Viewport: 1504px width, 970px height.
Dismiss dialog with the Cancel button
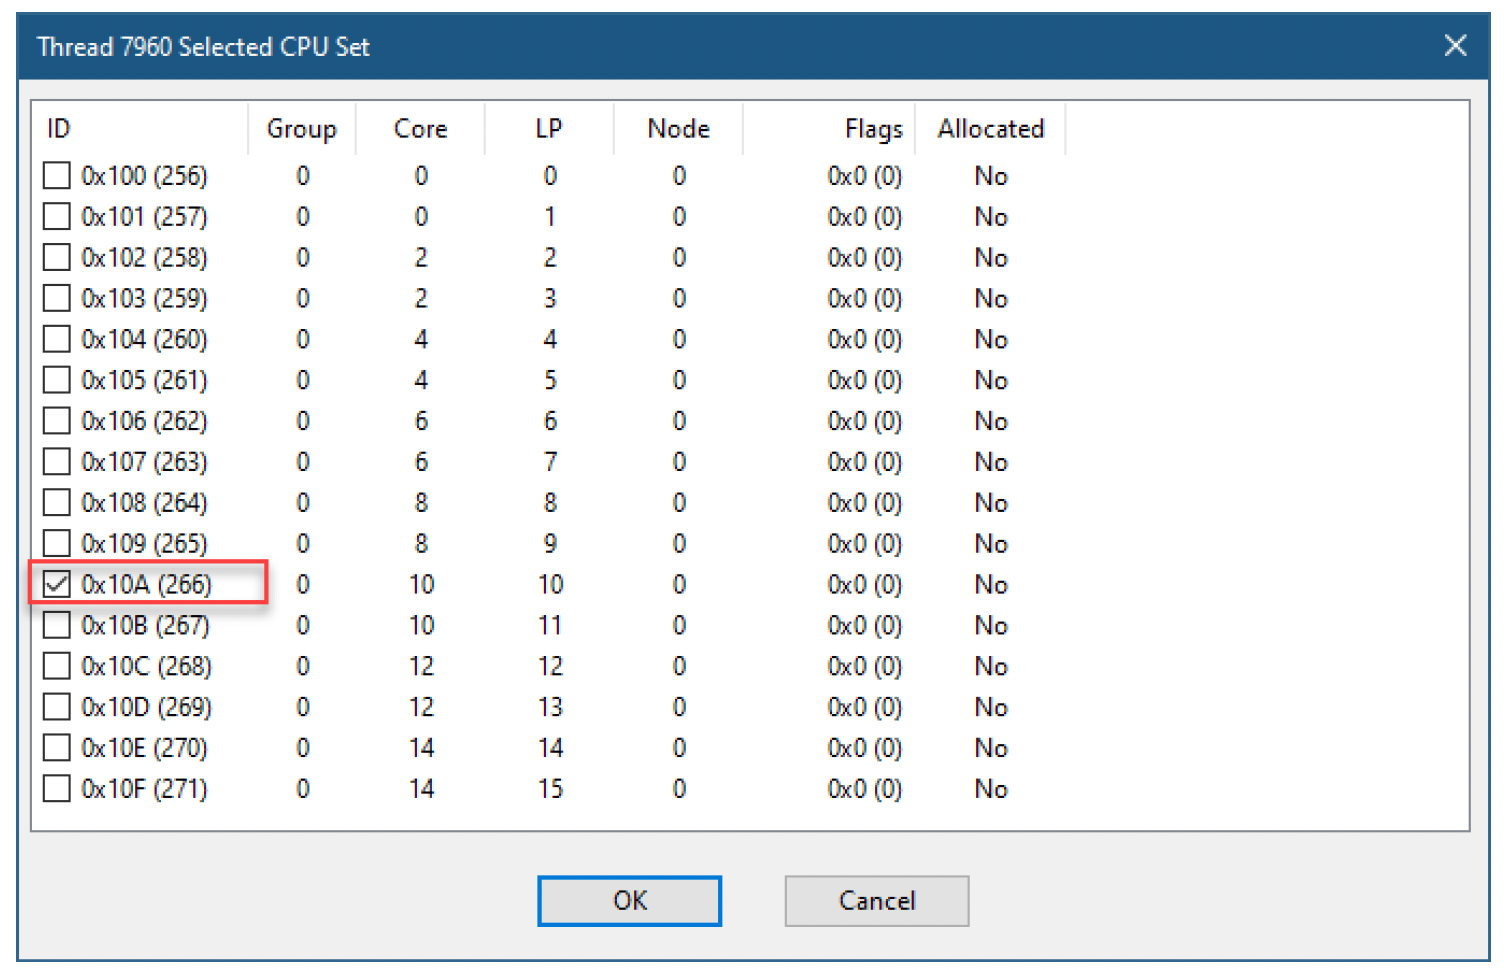[x=876, y=901]
